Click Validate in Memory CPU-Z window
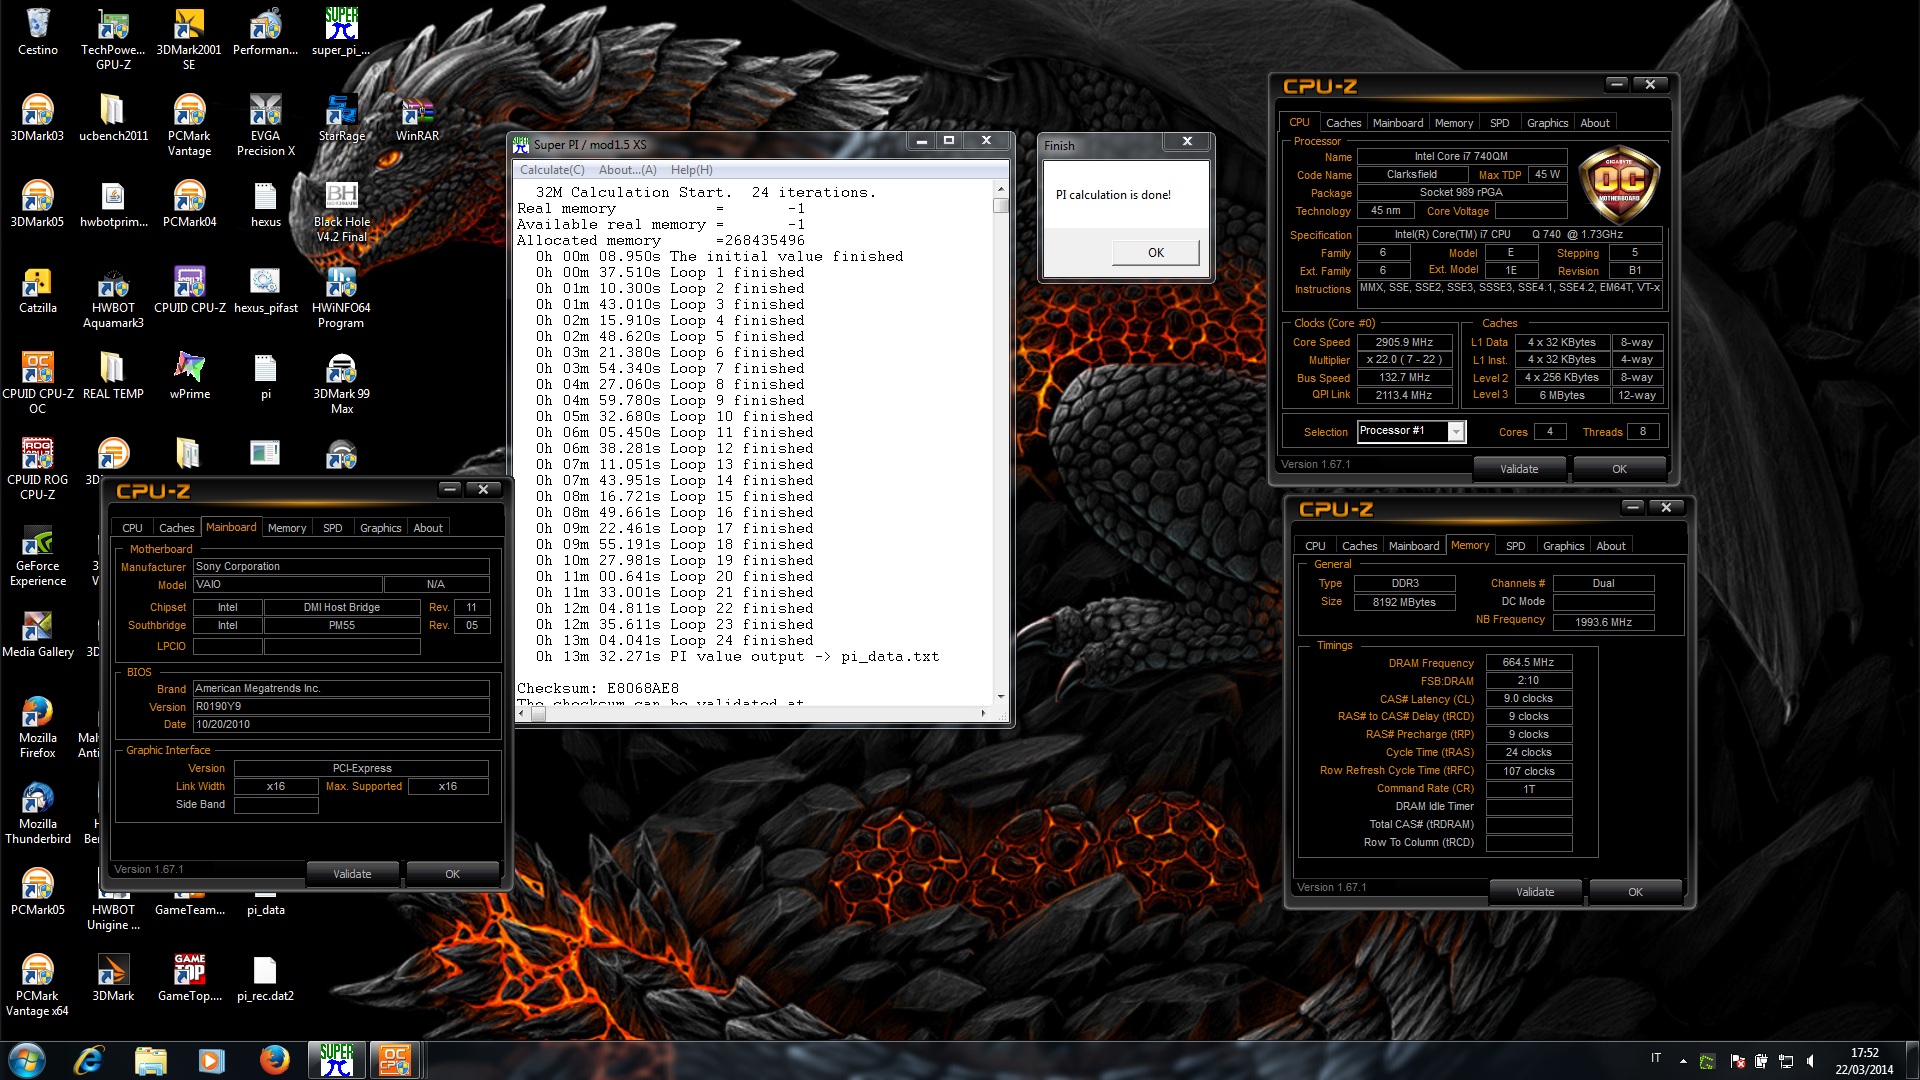Image resolution: width=1920 pixels, height=1080 pixels. (1535, 892)
